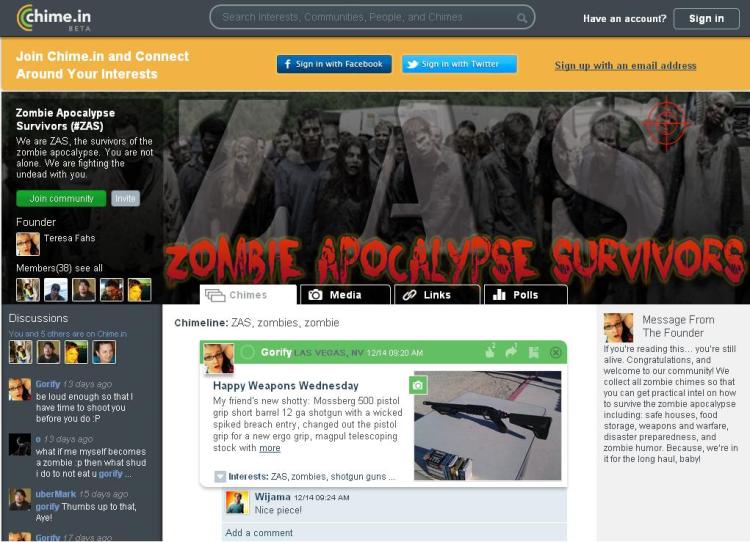The image size is (750, 542).
Task: Click the Sign in with Facebook button
Action: tap(333, 64)
